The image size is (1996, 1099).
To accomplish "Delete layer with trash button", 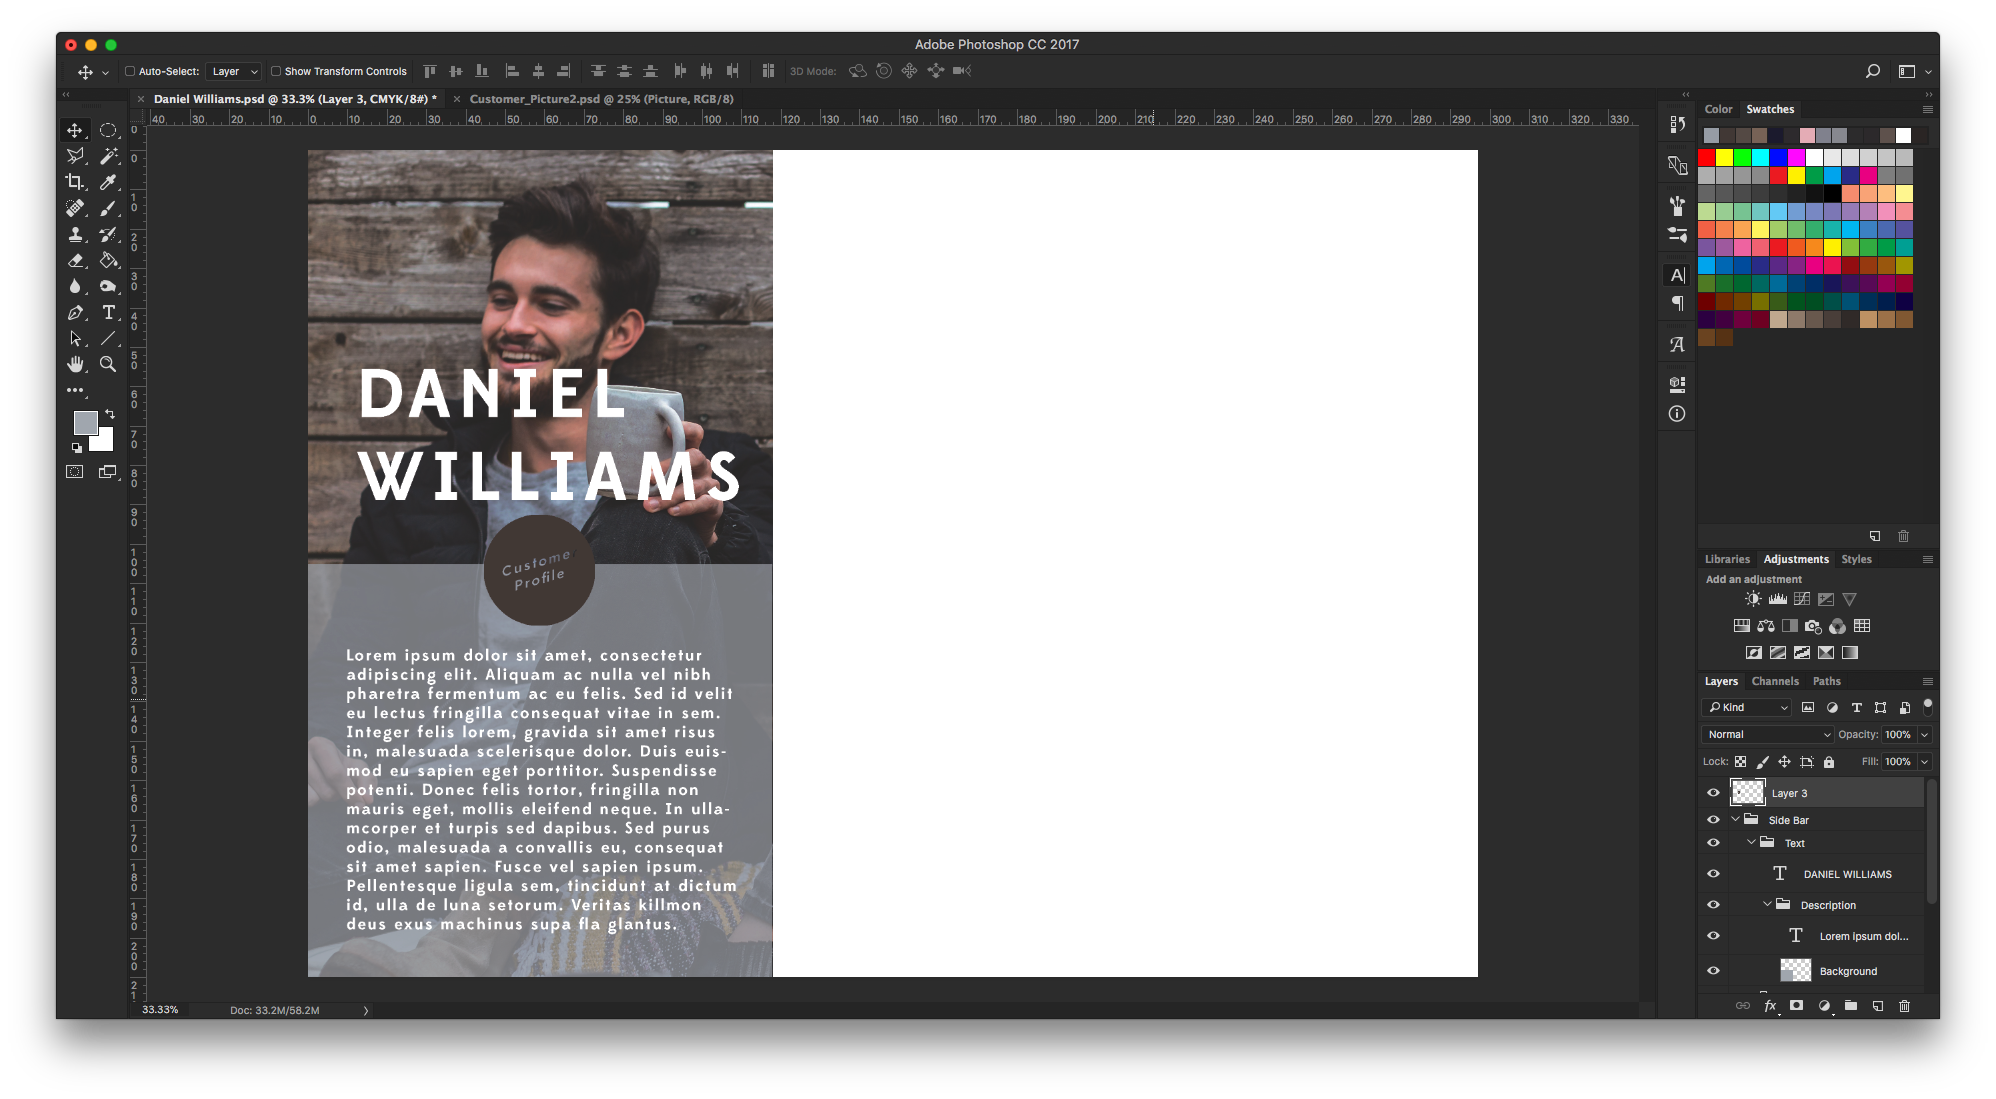I will [x=1905, y=1006].
